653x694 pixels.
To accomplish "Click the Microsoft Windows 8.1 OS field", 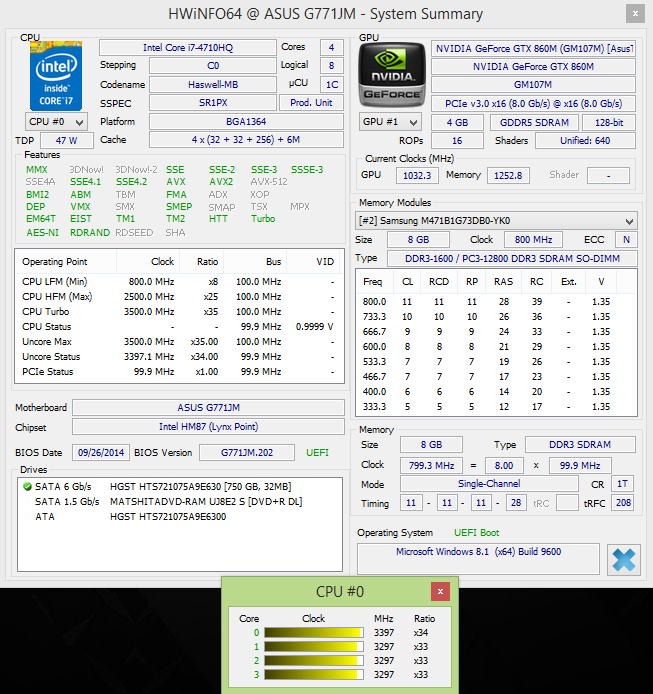I will coord(478,559).
